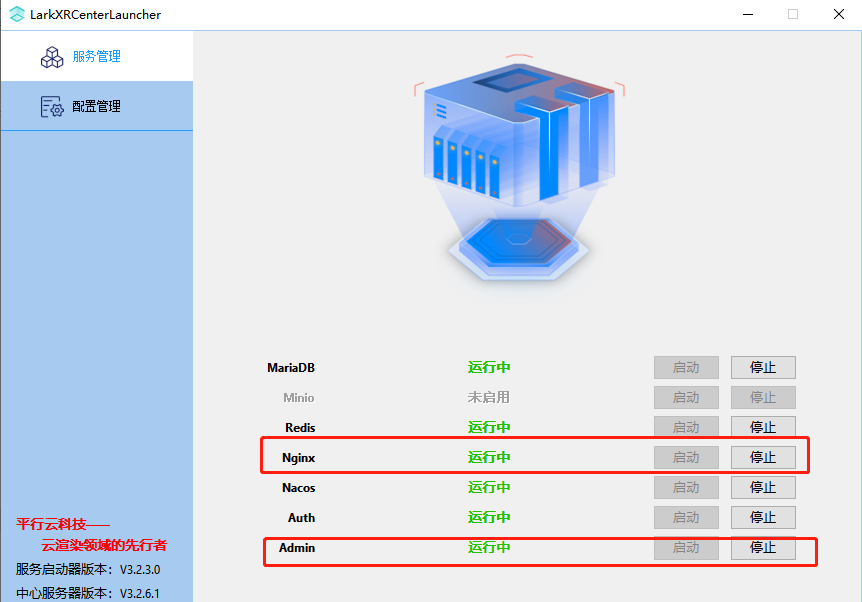
Task: Switch to 配置管理 sidebar tab
Action: (96, 107)
